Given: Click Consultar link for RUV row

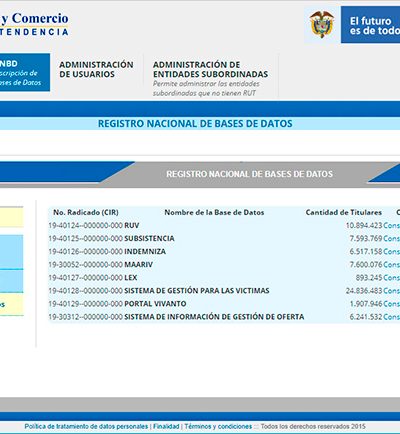Looking at the screenshot, I should coord(392,225).
